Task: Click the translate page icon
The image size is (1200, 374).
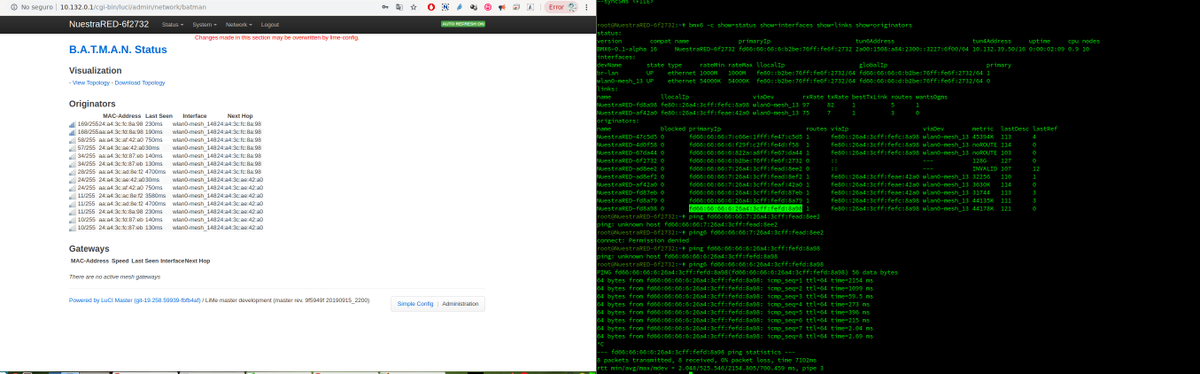Action: tap(400, 7)
